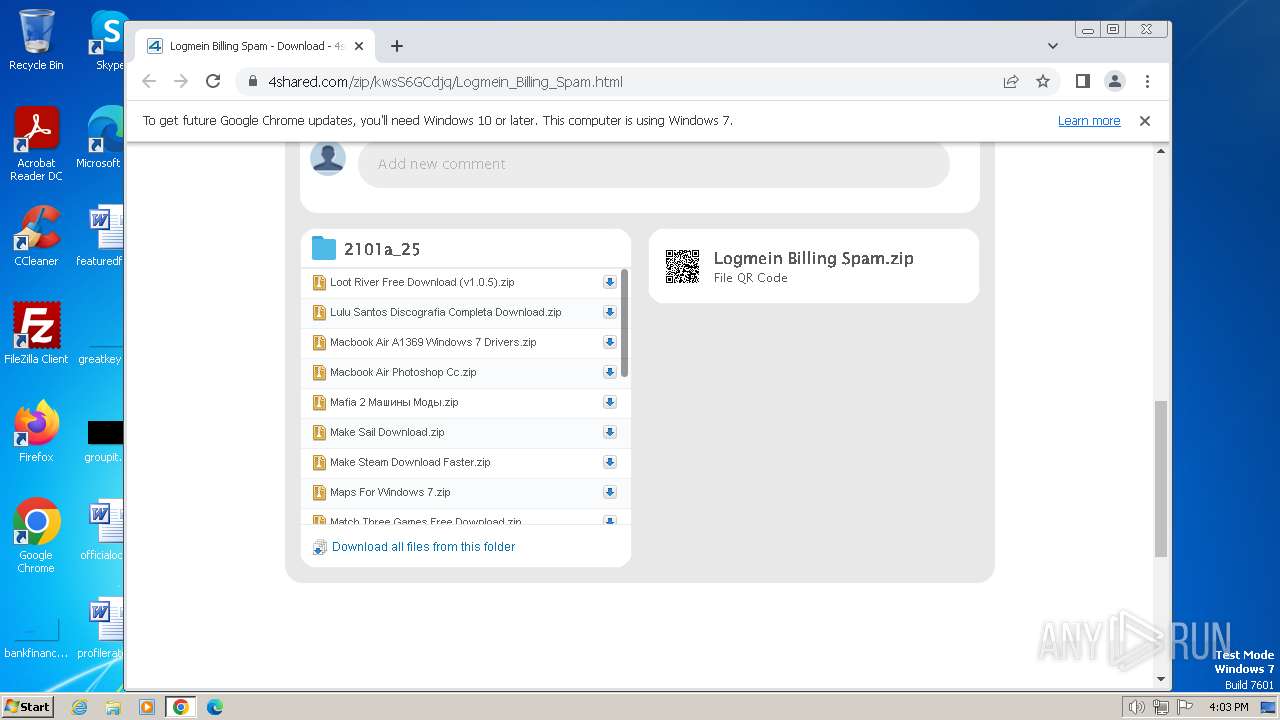Screen dimensions: 1280x720
Task: Close the Logmein Billing Spam tab
Action: pos(359,46)
